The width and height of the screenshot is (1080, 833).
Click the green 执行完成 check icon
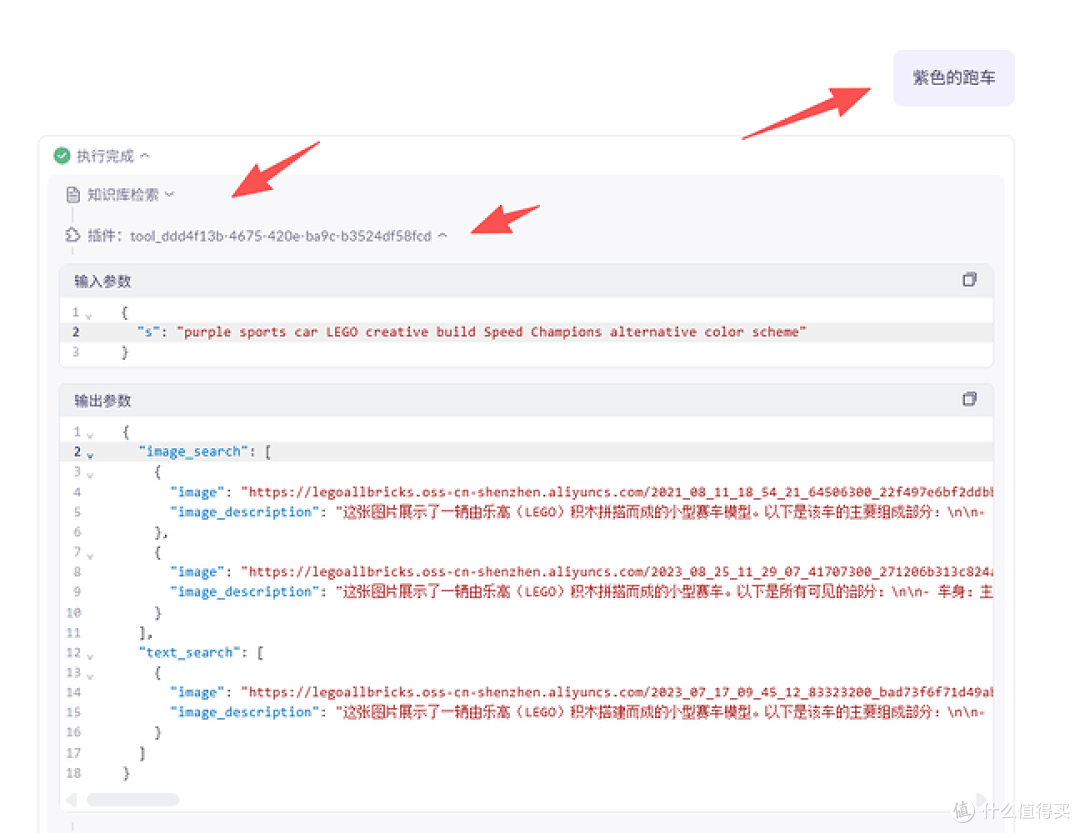(x=62, y=156)
